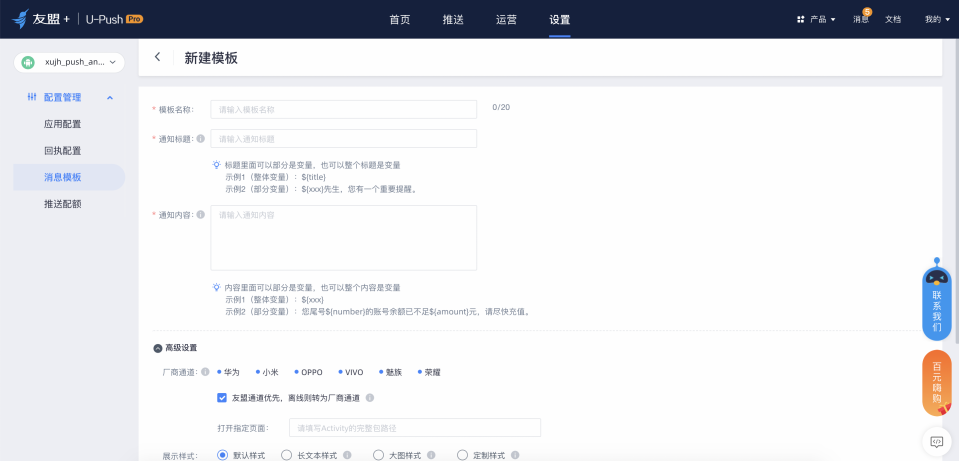The width and height of the screenshot is (959, 461).
Task: Open 消息 notifications with badge 5
Action: point(861,19)
